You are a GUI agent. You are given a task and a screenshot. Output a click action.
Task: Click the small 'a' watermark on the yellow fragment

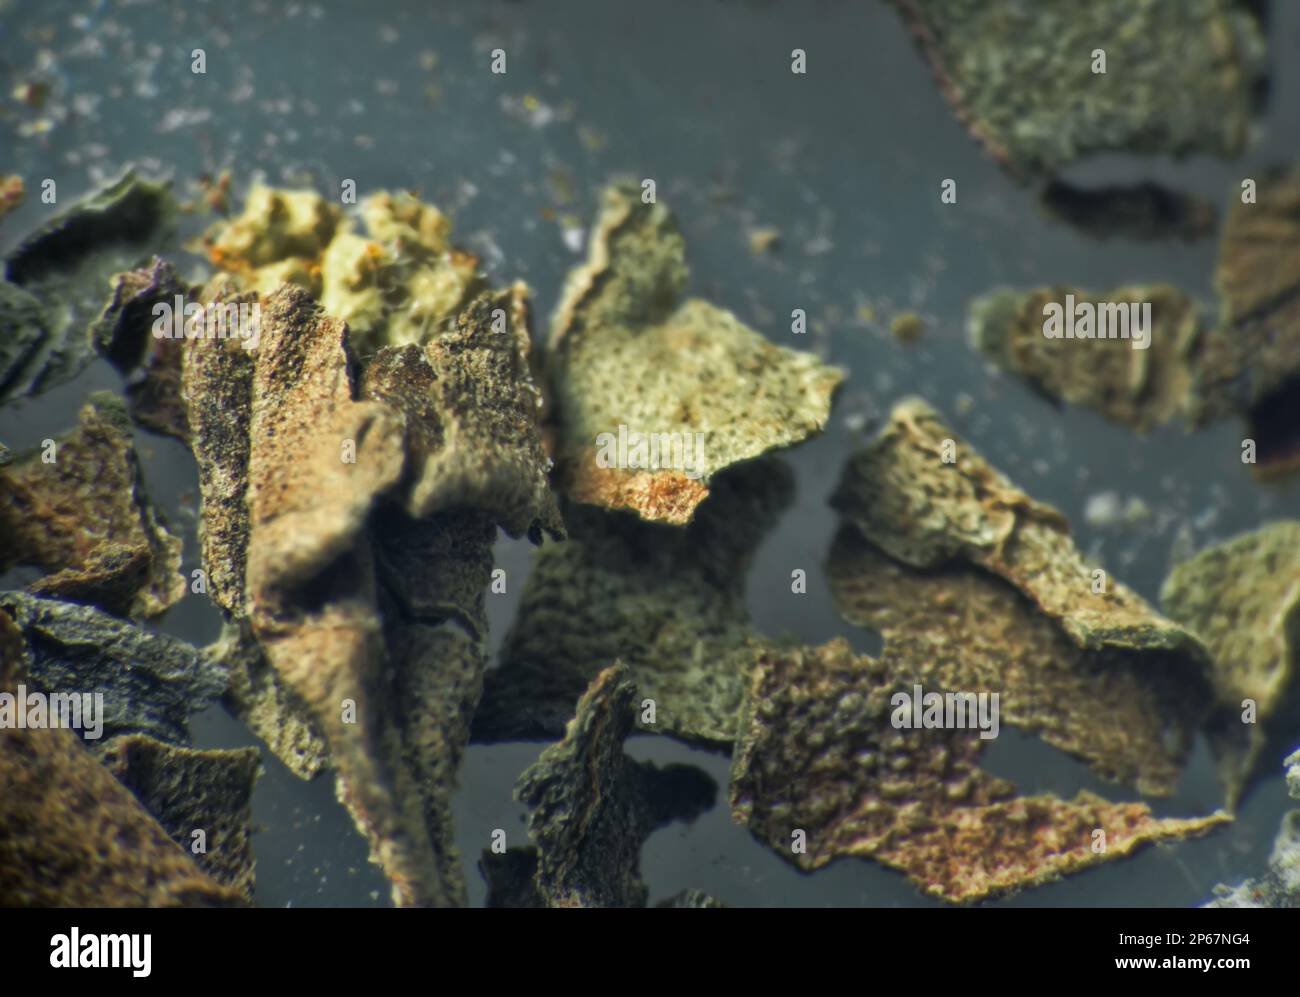point(347,191)
